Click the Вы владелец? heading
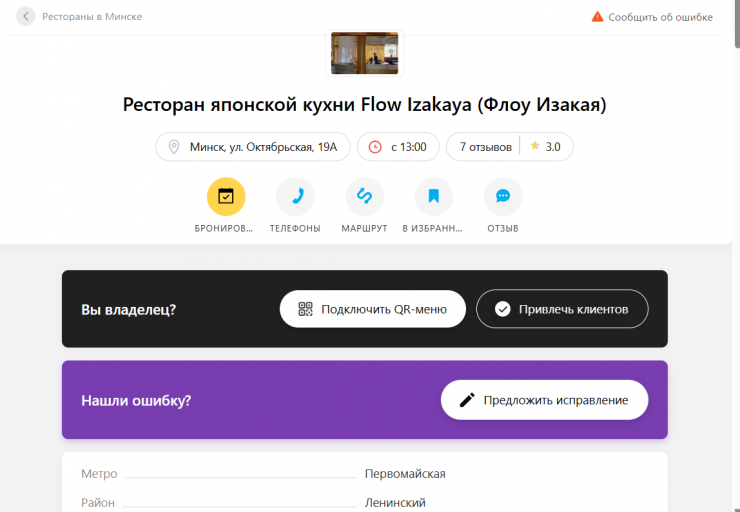Image resolution: width=740 pixels, height=512 pixels. click(128, 310)
